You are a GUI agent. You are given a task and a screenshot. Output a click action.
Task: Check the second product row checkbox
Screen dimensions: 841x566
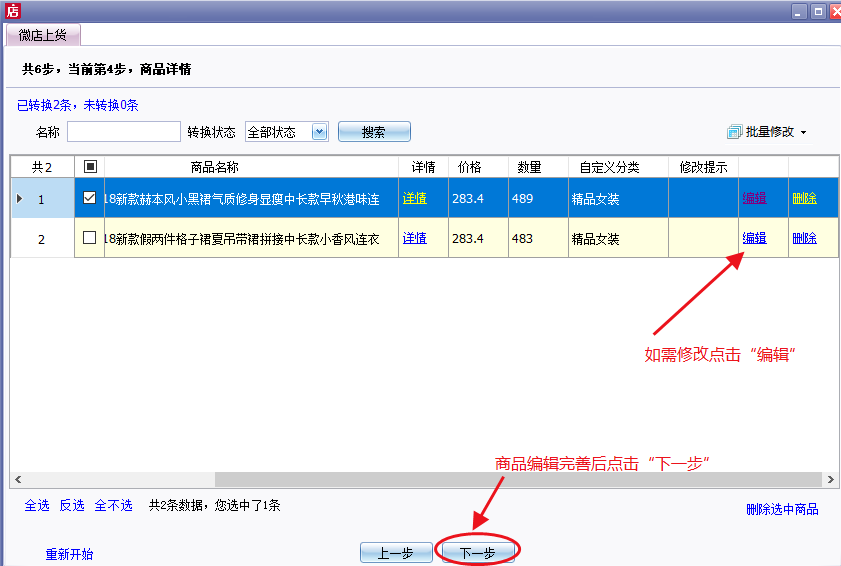90,238
